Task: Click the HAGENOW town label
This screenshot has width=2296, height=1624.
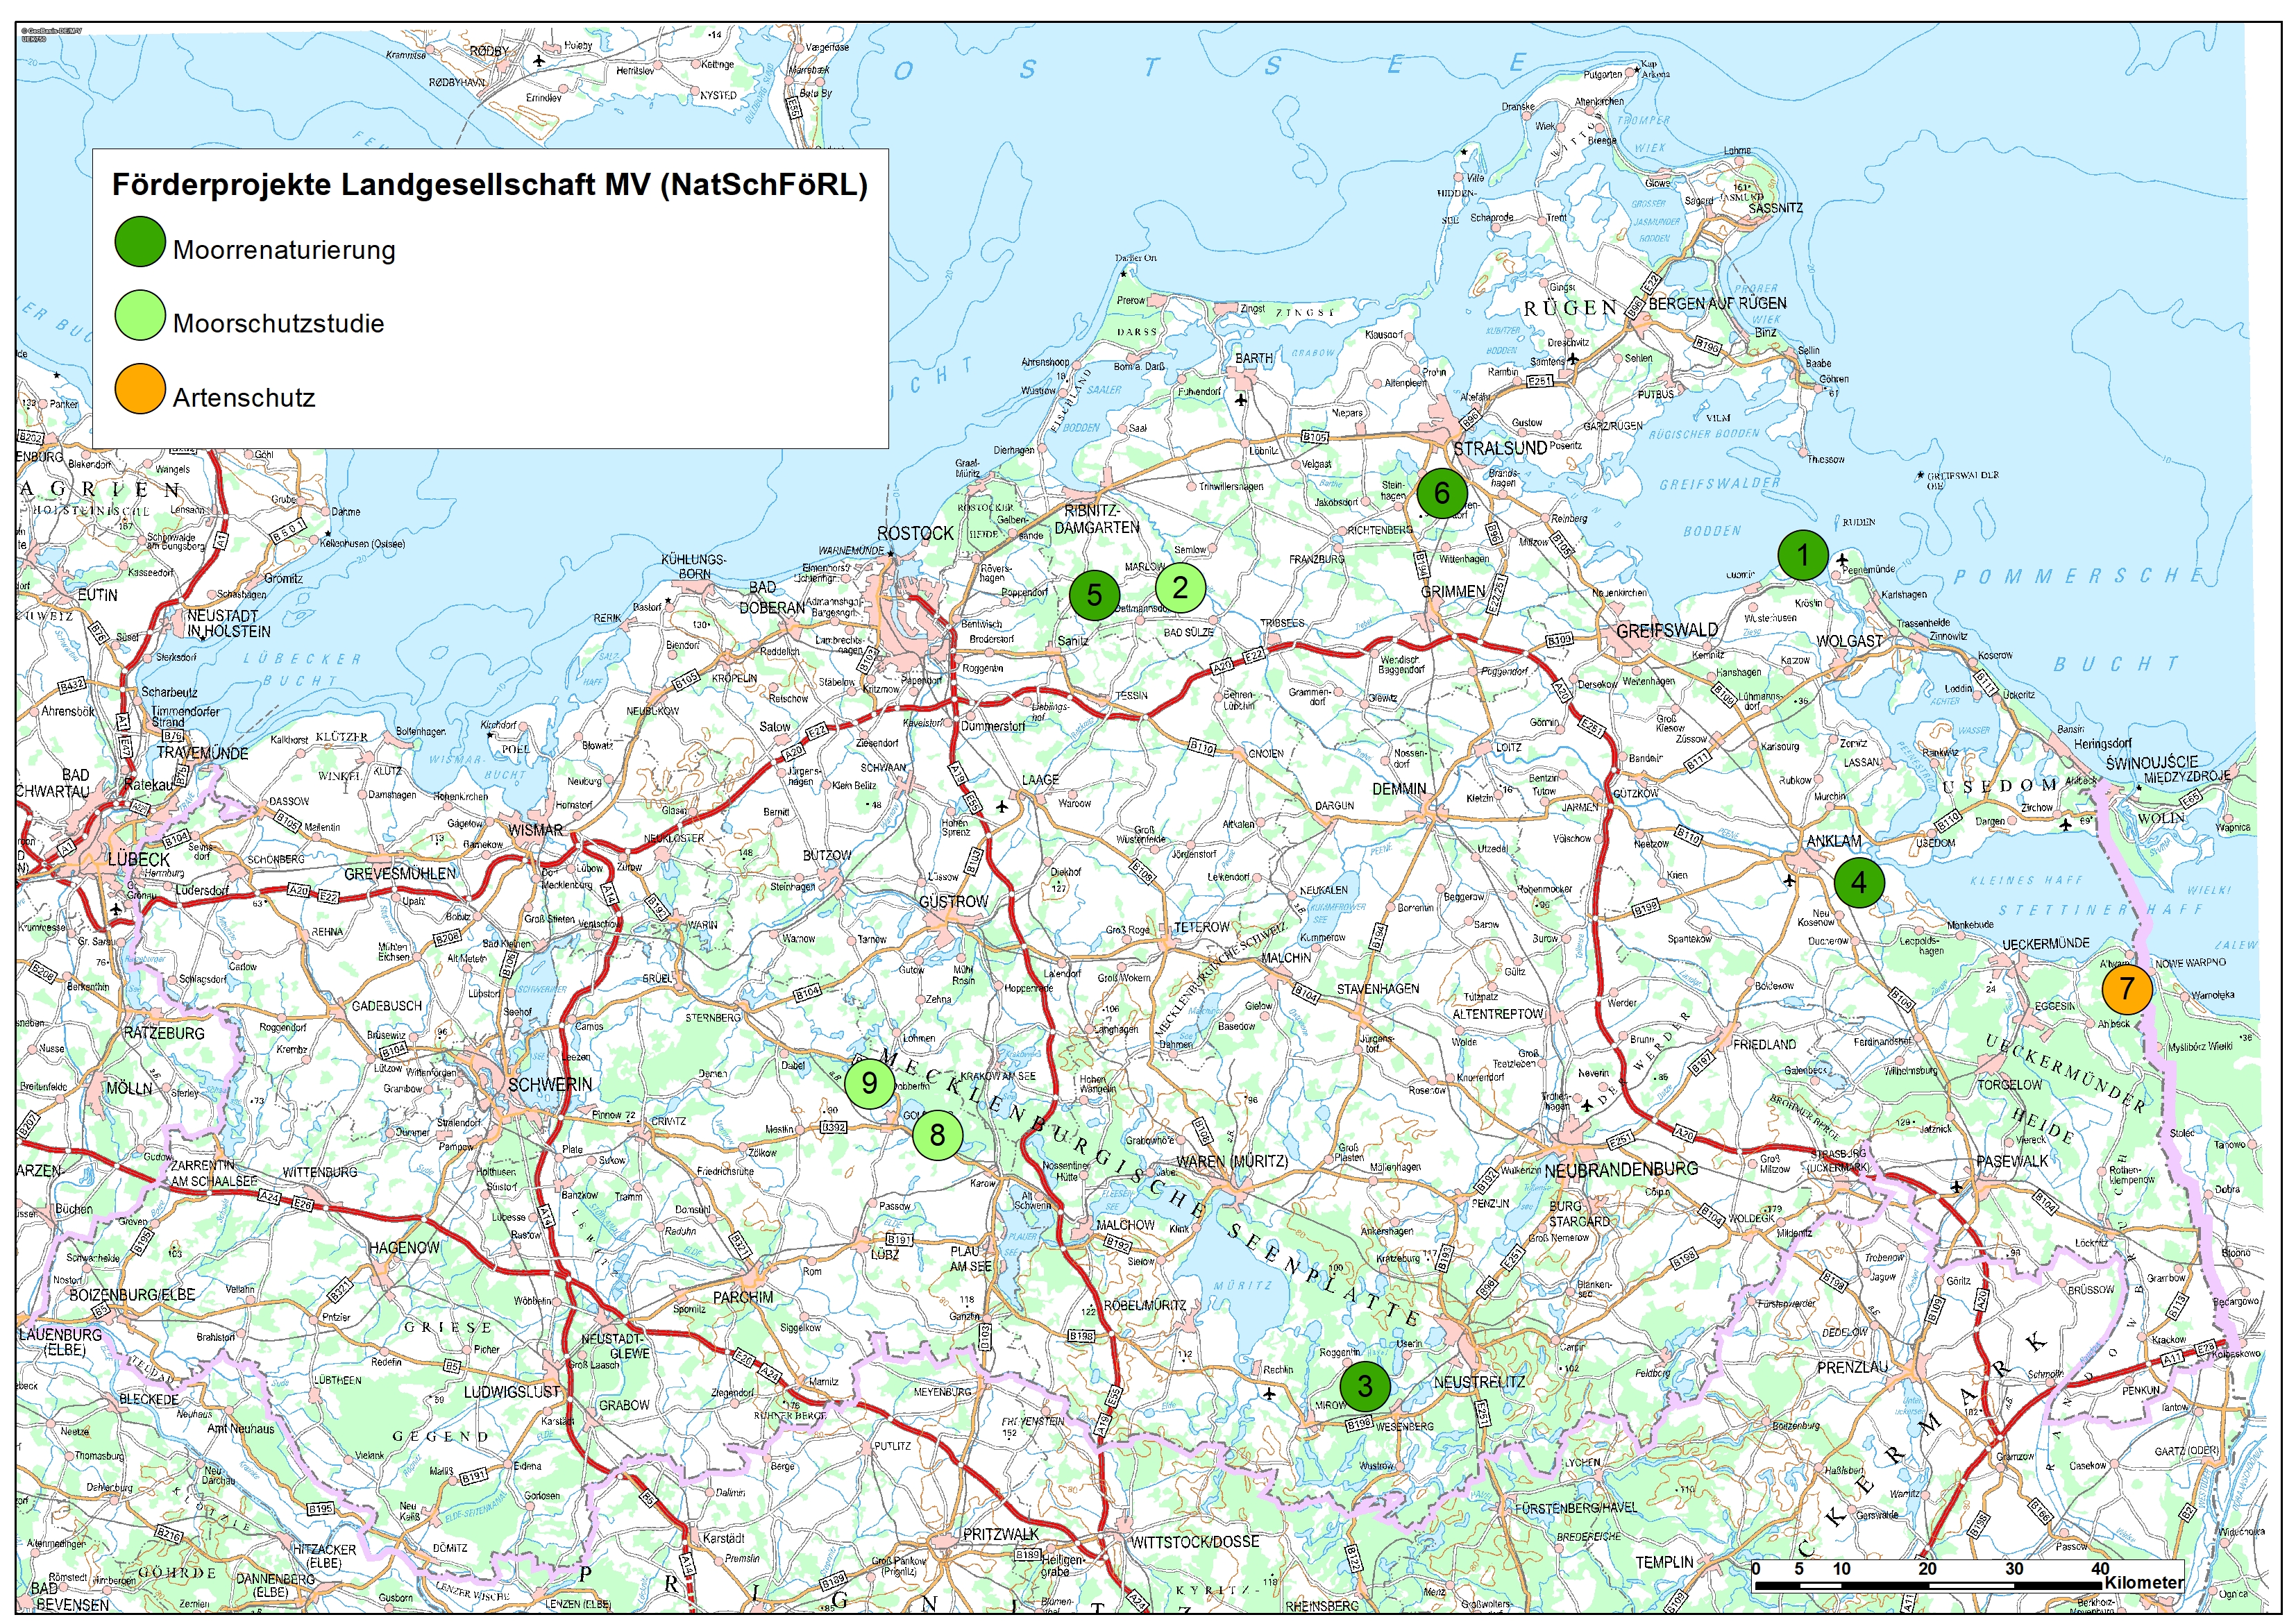Action: 404,1248
